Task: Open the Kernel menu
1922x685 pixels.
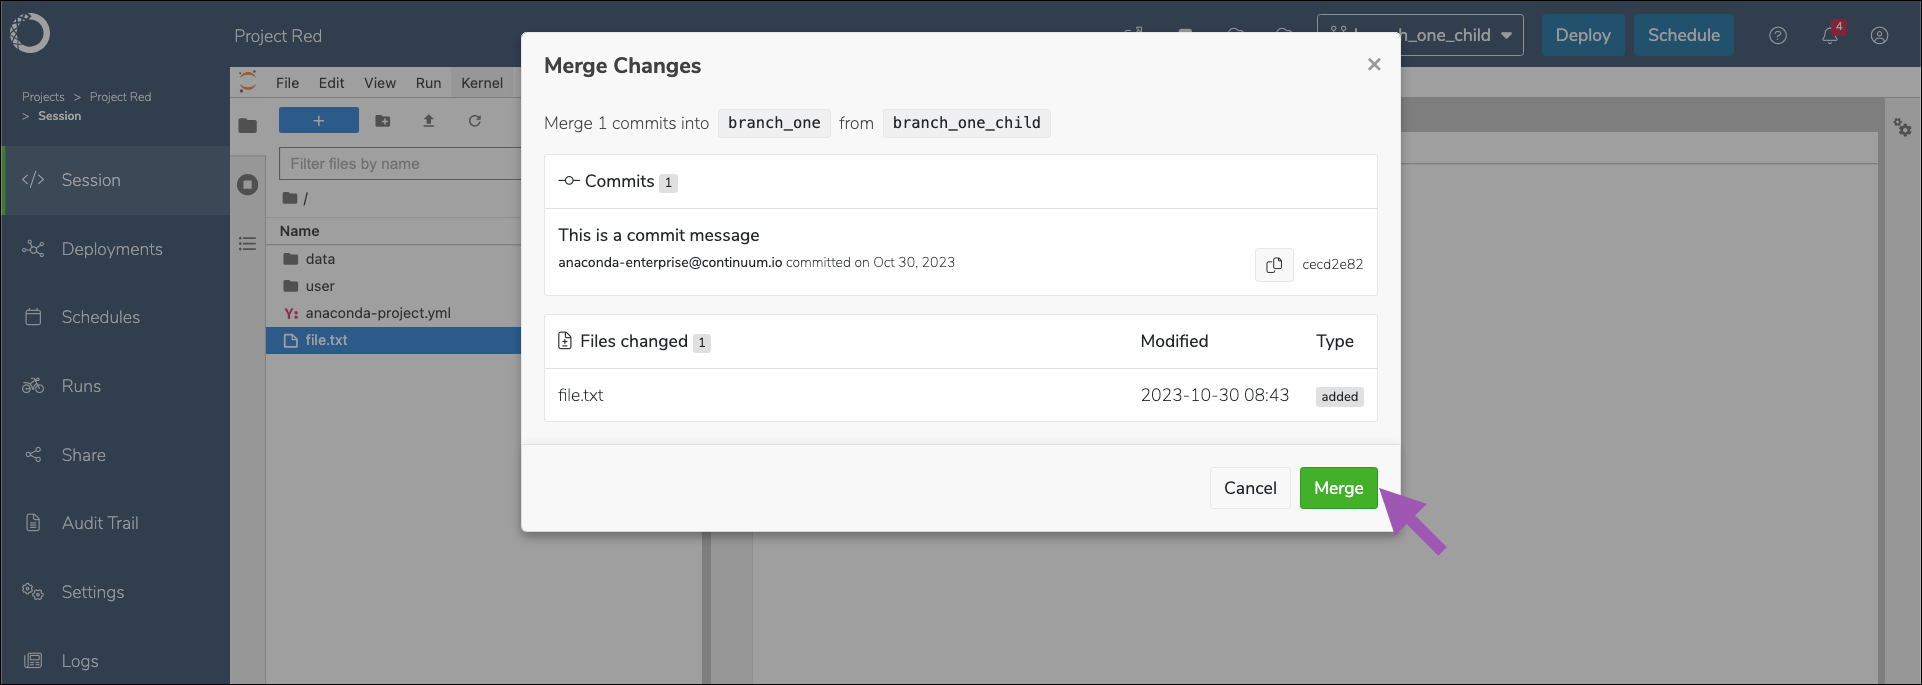Action: click(482, 83)
